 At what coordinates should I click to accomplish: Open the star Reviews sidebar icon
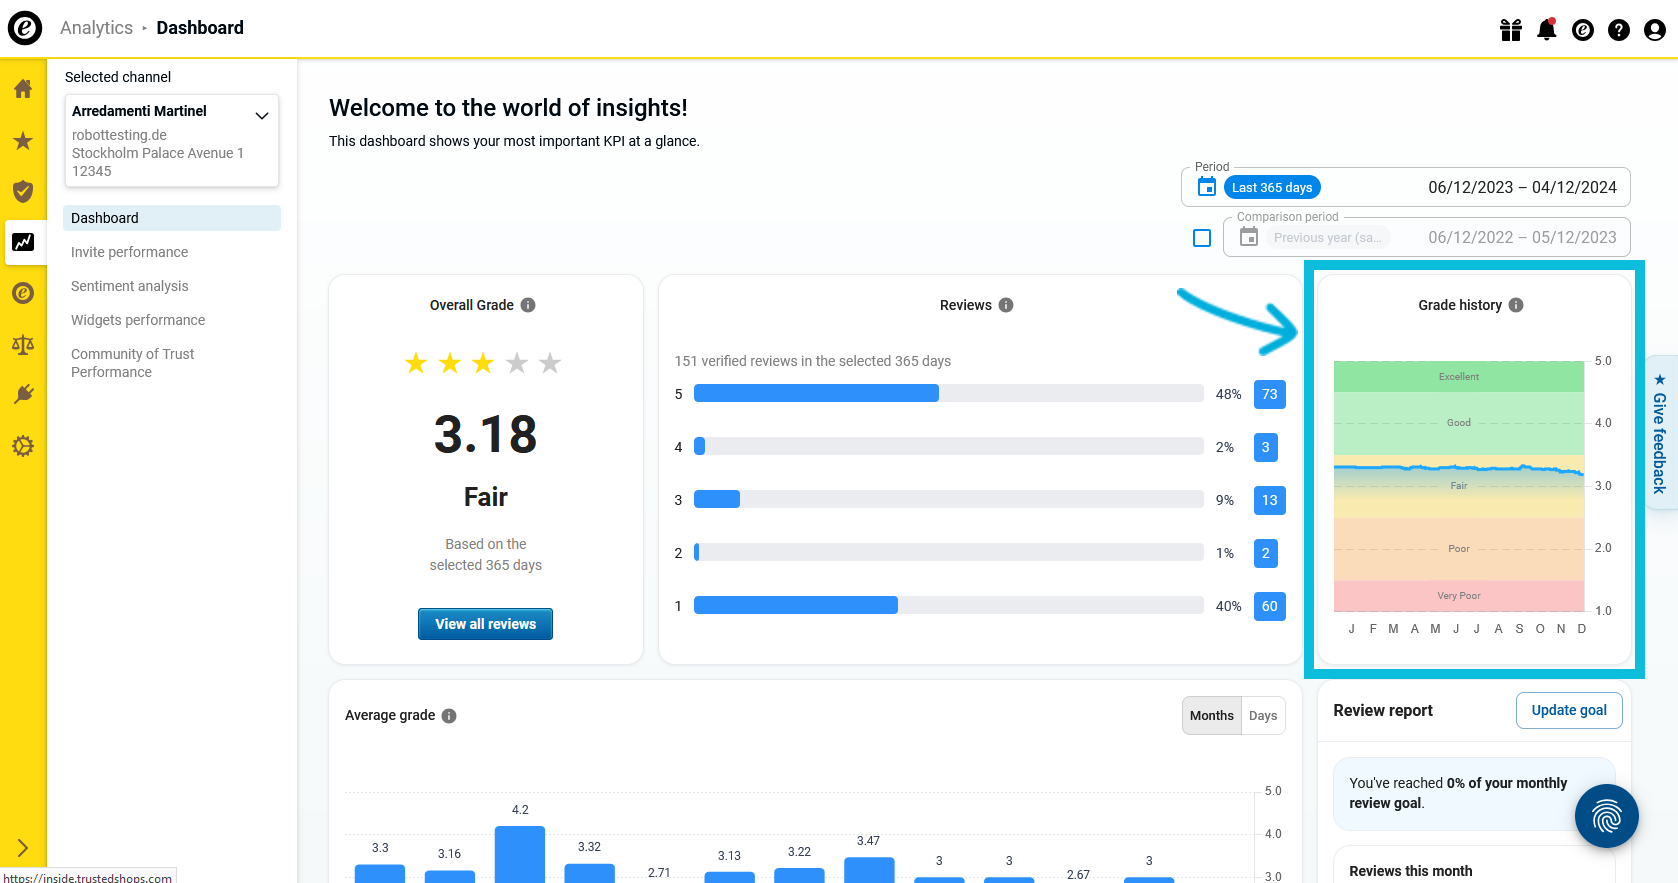[23, 141]
